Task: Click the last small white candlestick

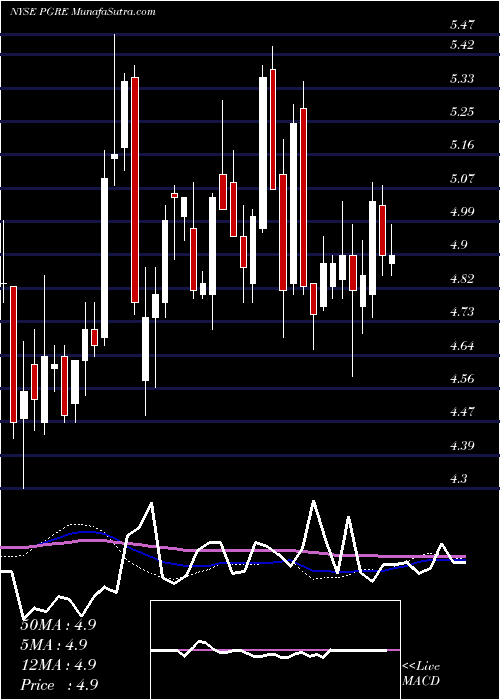Action: tap(392, 259)
